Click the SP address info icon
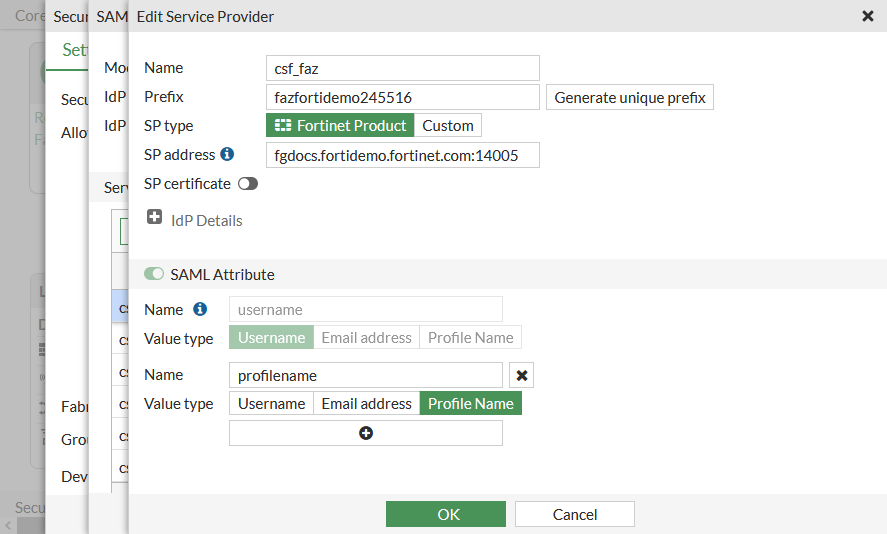The width and height of the screenshot is (887, 534). click(227, 154)
